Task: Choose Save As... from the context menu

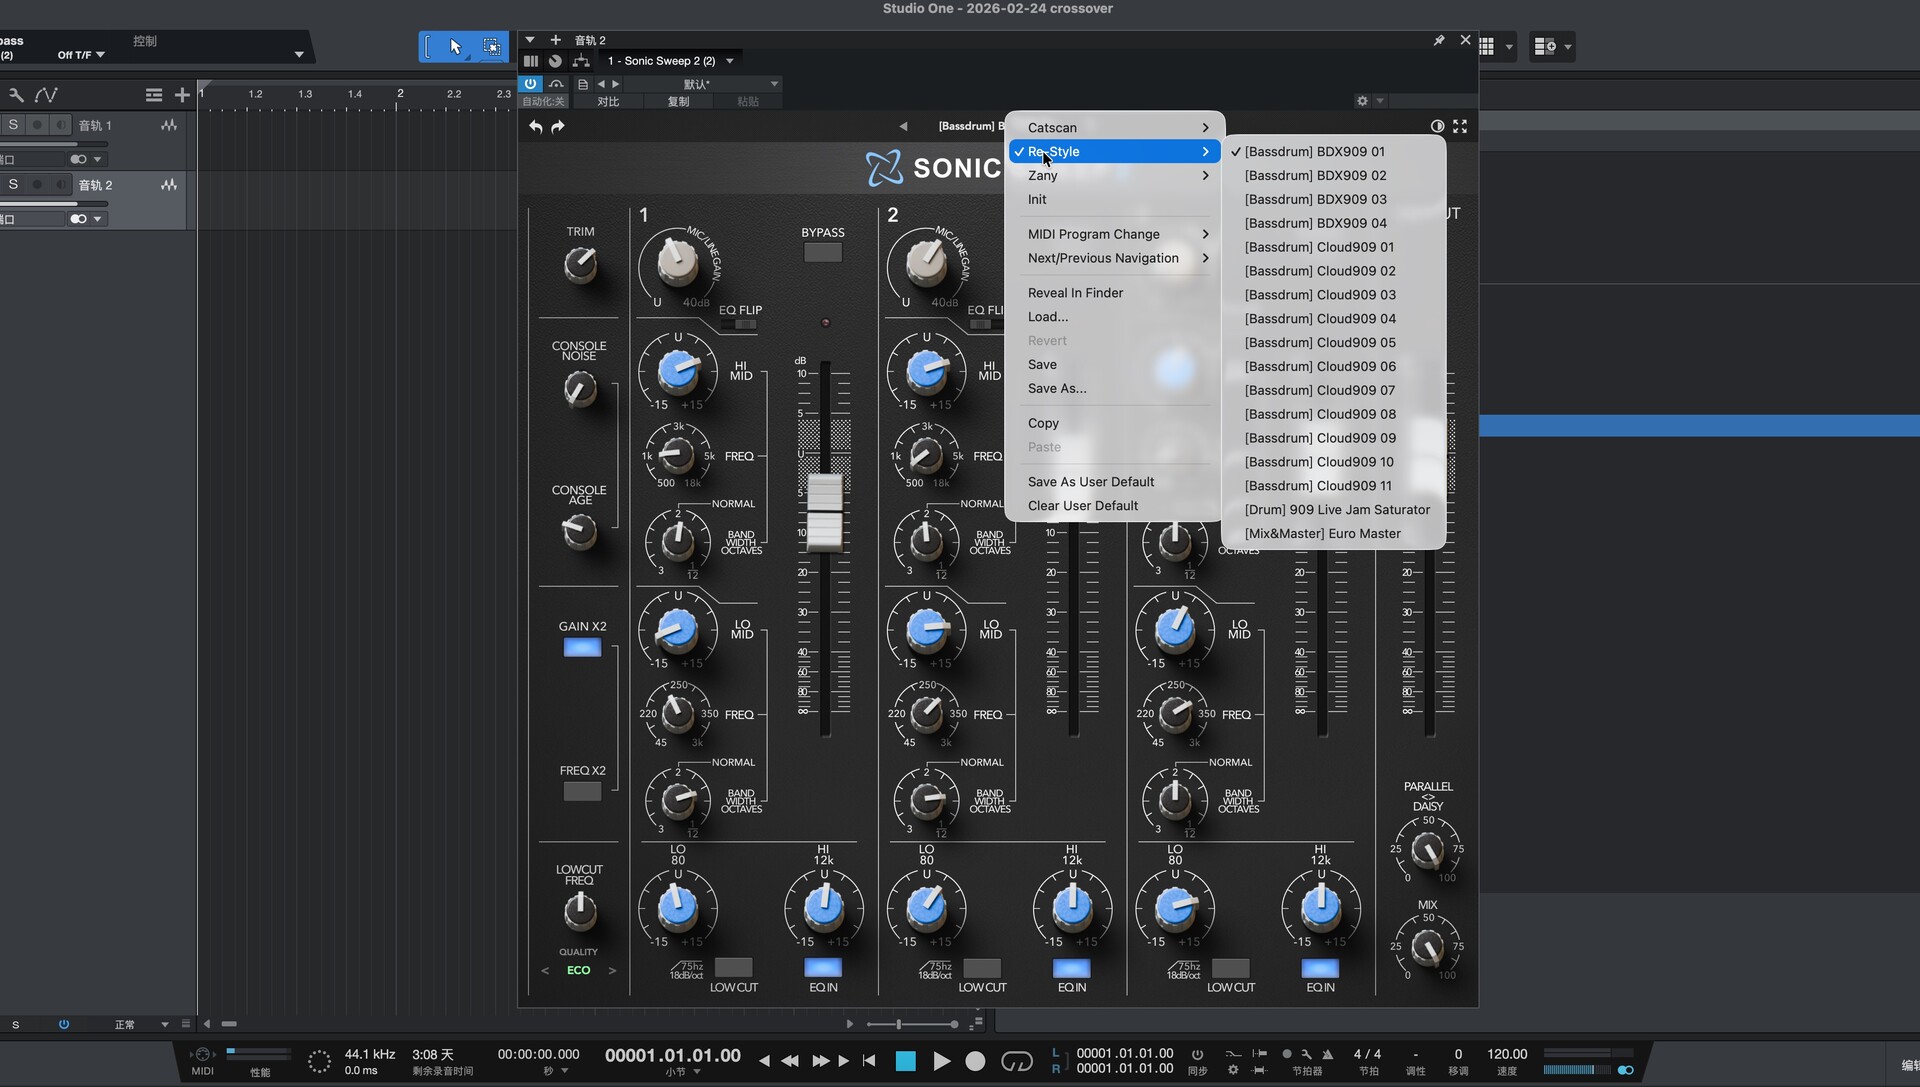Action: 1056,388
